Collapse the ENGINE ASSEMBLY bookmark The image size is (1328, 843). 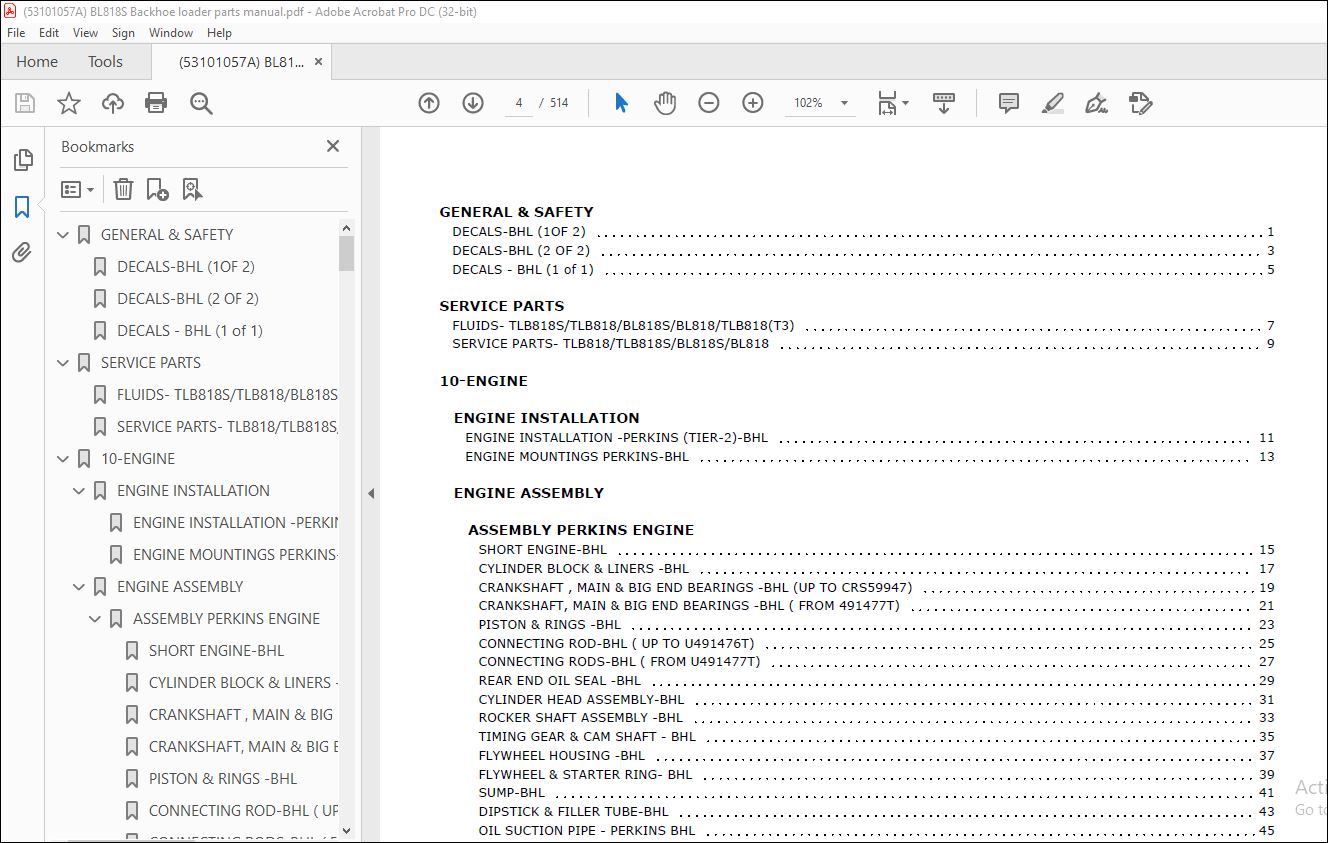point(80,587)
